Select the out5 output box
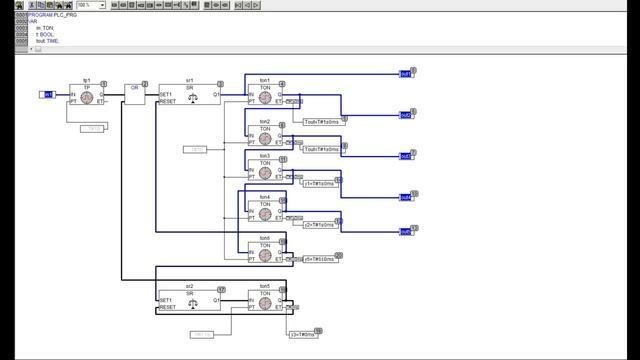640x360 pixels. tap(406, 232)
